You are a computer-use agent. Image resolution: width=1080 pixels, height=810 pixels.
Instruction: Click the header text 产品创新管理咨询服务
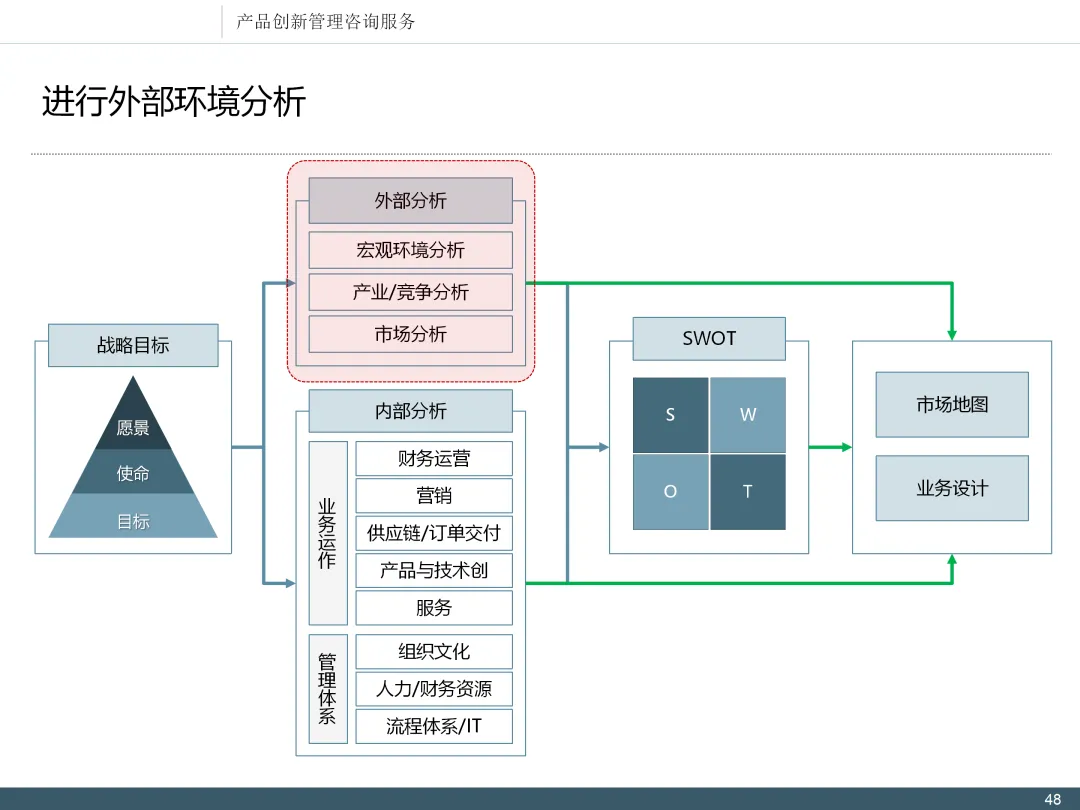tap(325, 21)
